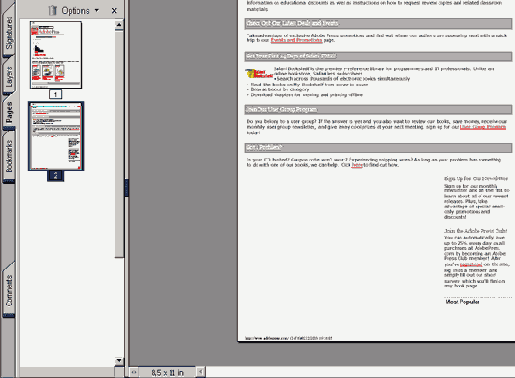Switch to the Layers tab

9,77
